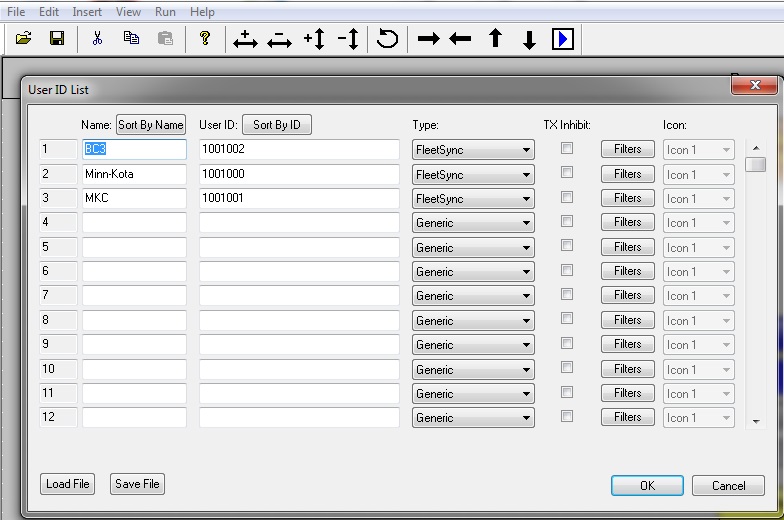Open Type dropdown for BC3 row
The image size is (784, 520).
click(x=473, y=150)
